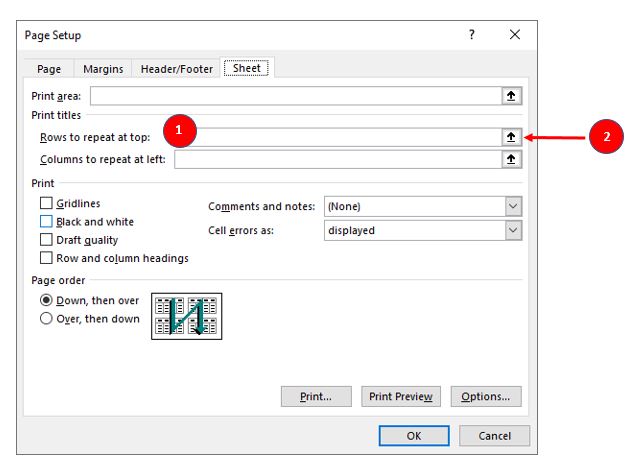
Task: Click collapse icon for Columns to repeat
Action: (511, 159)
